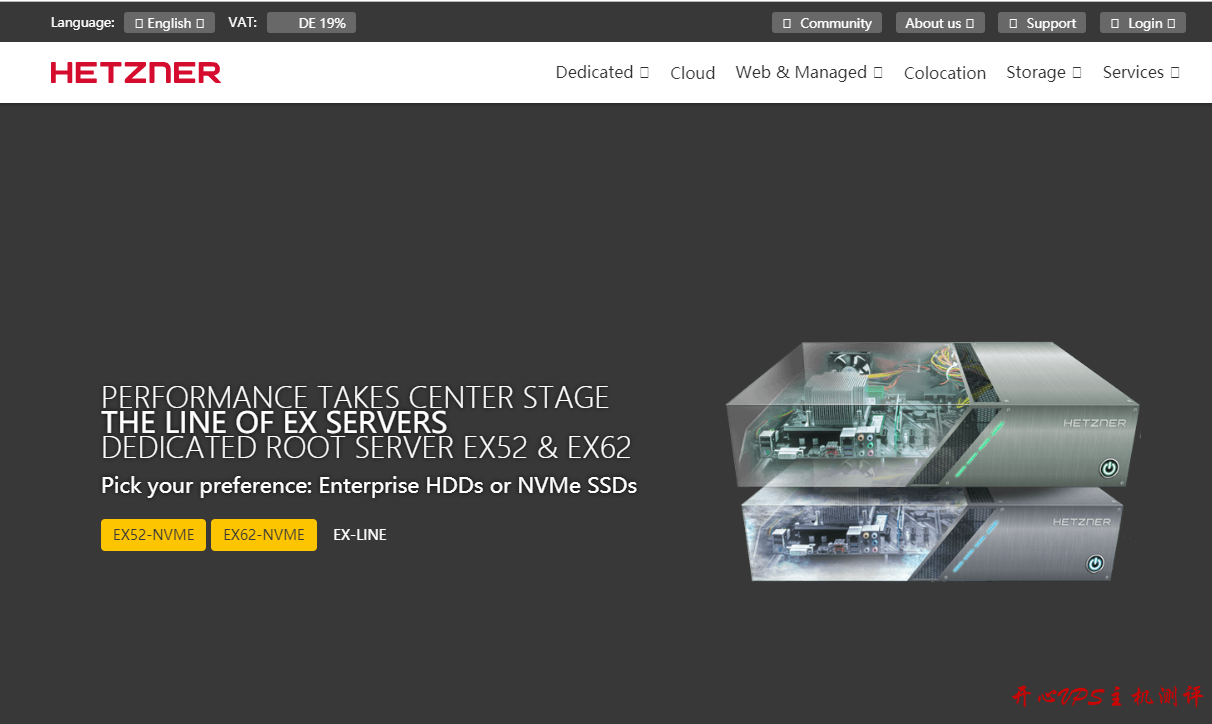Screen dimensions: 1212x724
Task: Click power icon on the lower server
Action: pos(1095,564)
